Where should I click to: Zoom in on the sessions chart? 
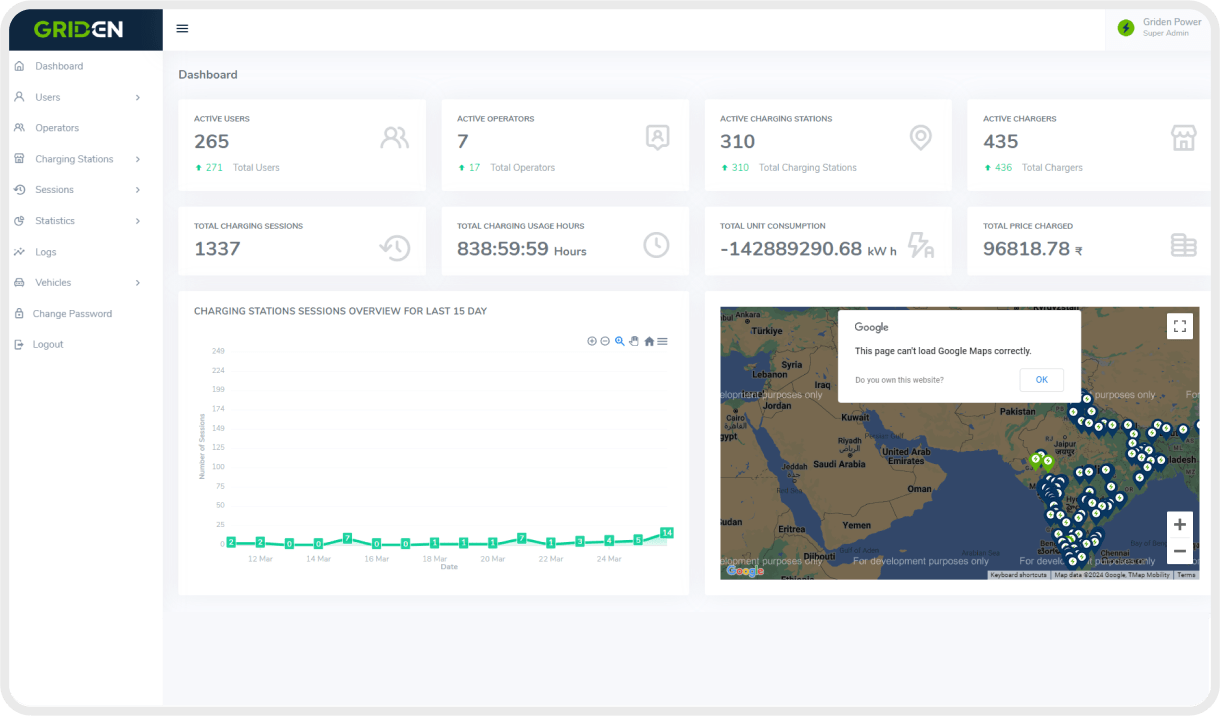click(592, 341)
